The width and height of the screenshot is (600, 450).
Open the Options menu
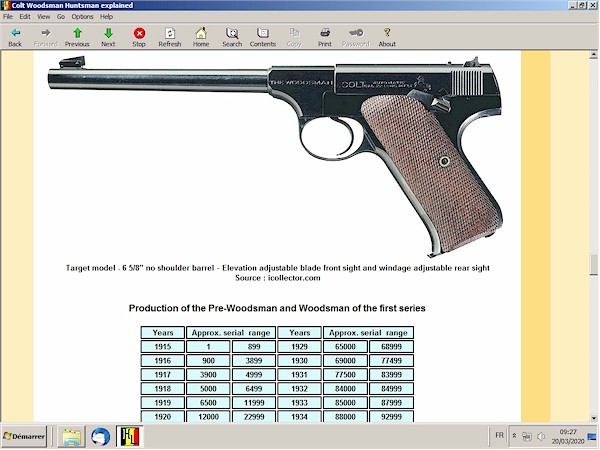tap(82, 17)
